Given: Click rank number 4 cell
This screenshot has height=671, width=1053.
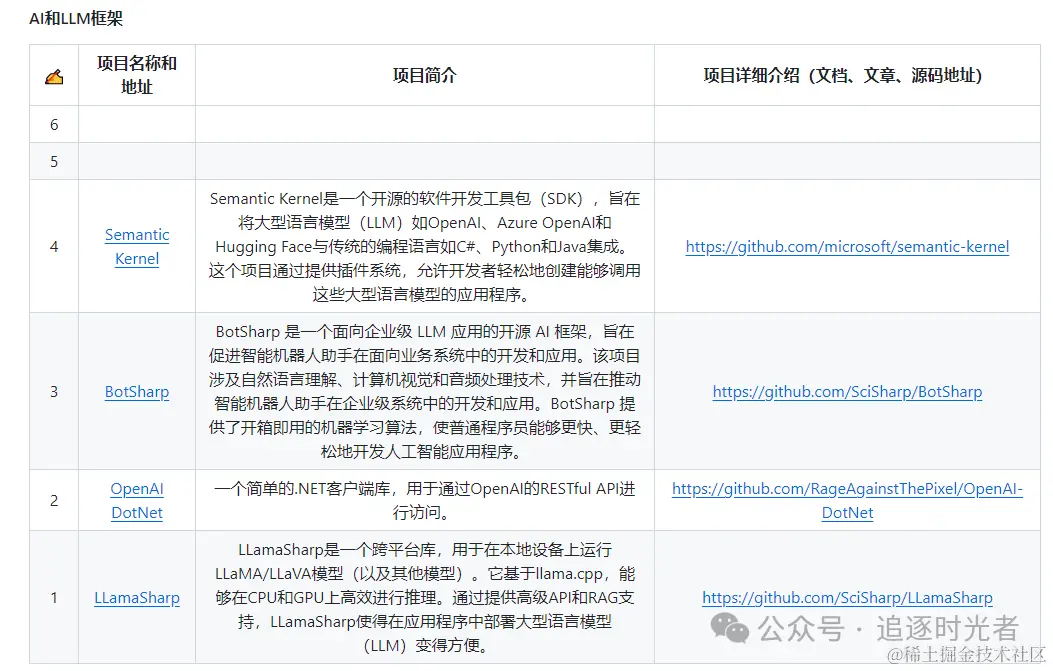Looking at the screenshot, I should [x=54, y=247].
